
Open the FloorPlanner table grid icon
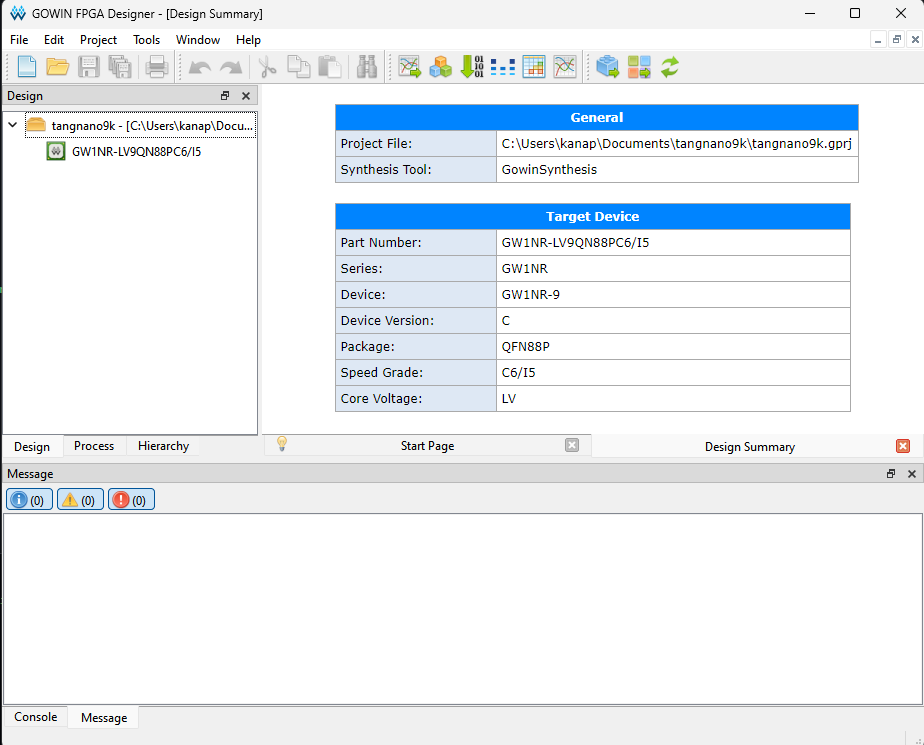click(534, 67)
